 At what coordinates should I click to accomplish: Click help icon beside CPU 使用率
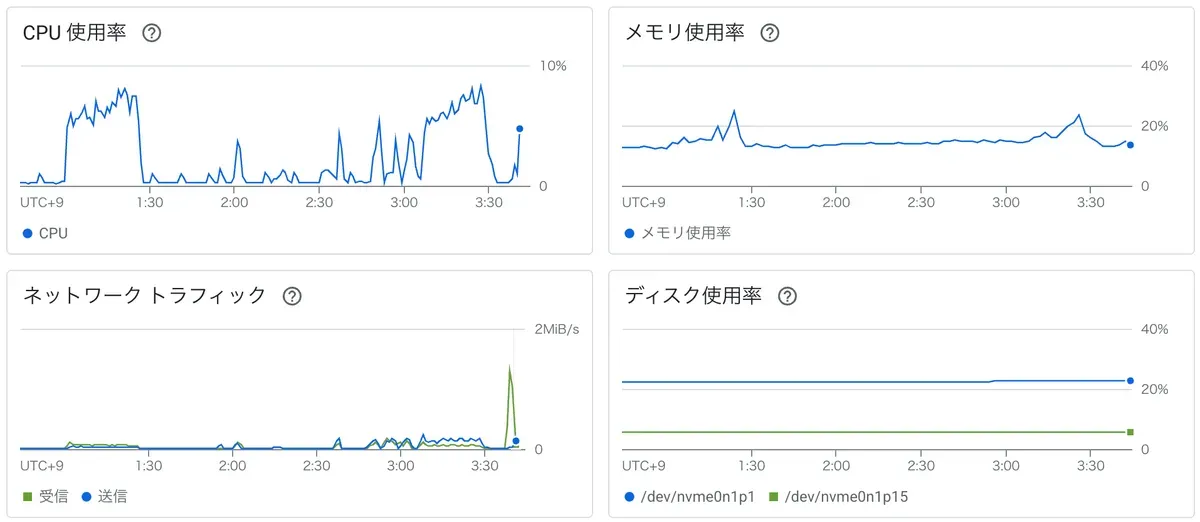(152, 33)
